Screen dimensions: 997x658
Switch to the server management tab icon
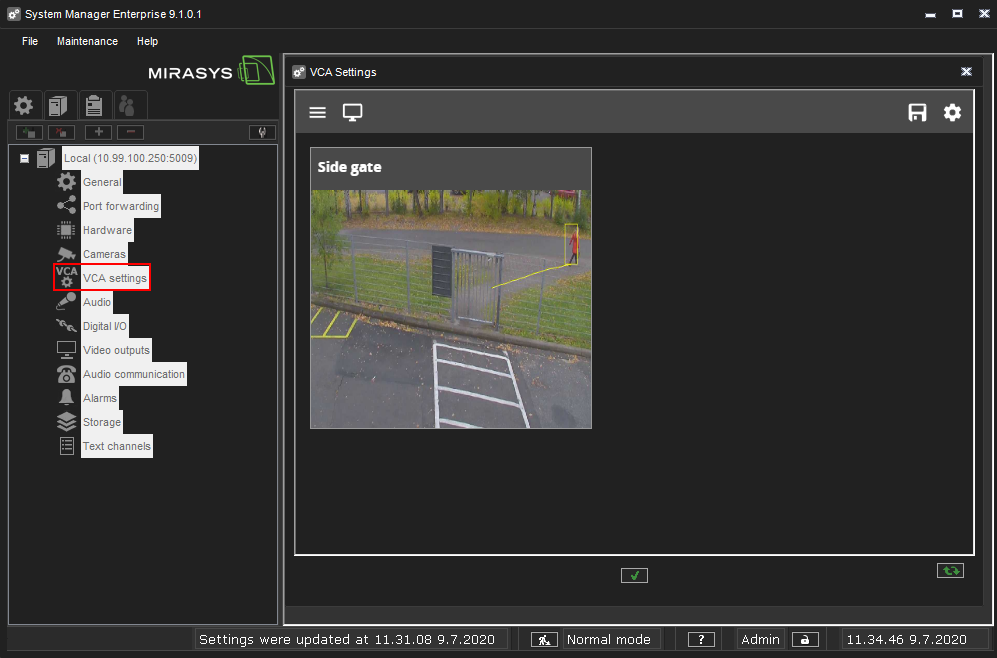(x=59, y=105)
